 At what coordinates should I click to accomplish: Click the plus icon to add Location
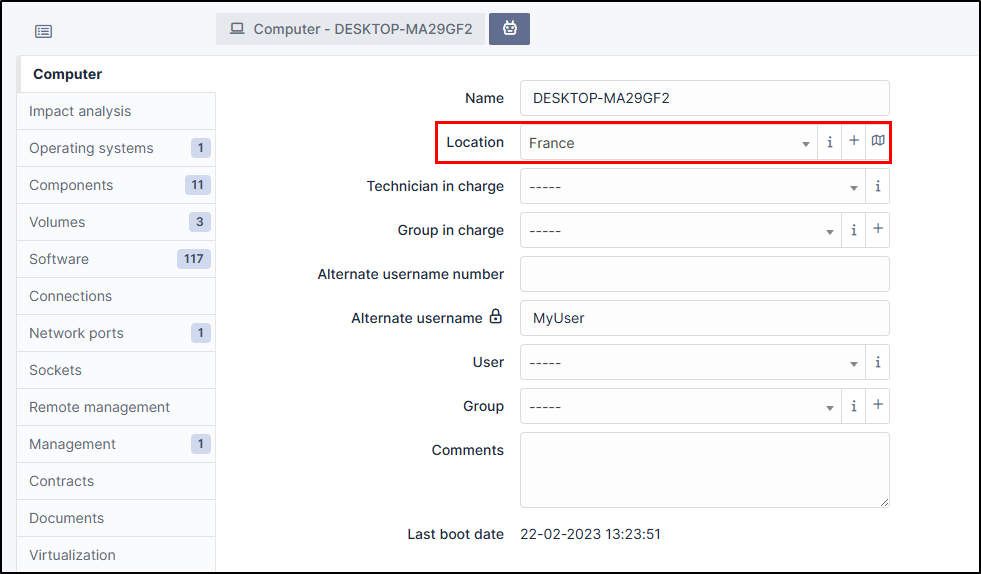pos(853,142)
